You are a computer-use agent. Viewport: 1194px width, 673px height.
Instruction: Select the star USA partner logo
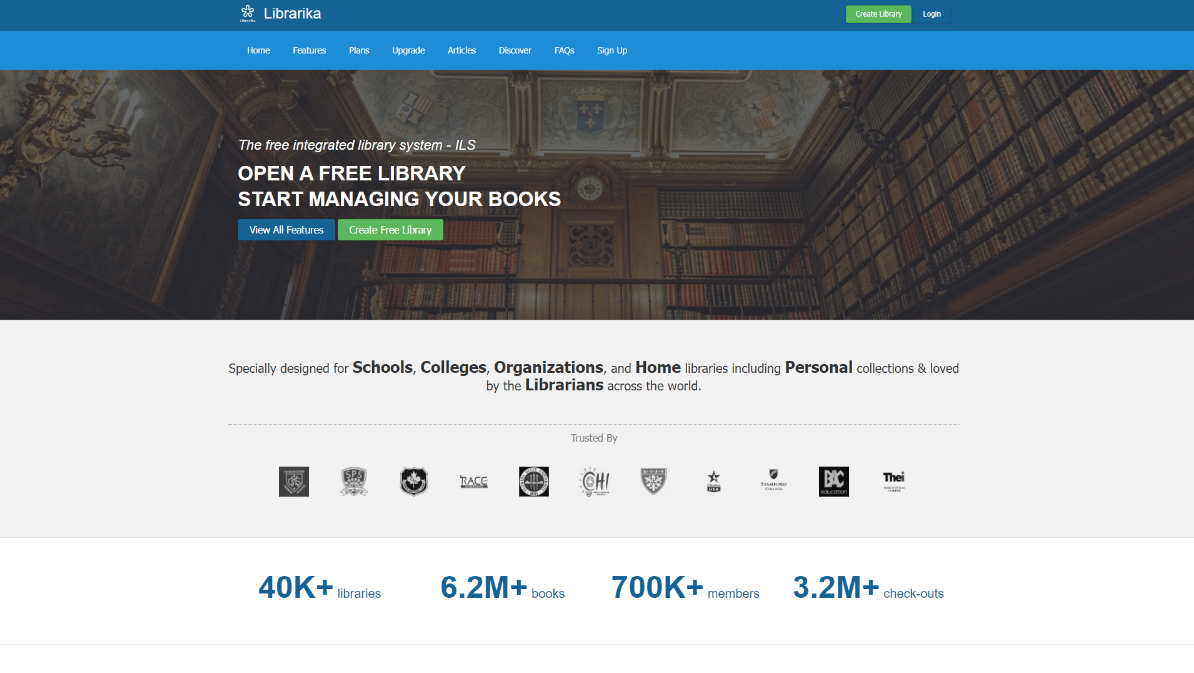point(713,481)
